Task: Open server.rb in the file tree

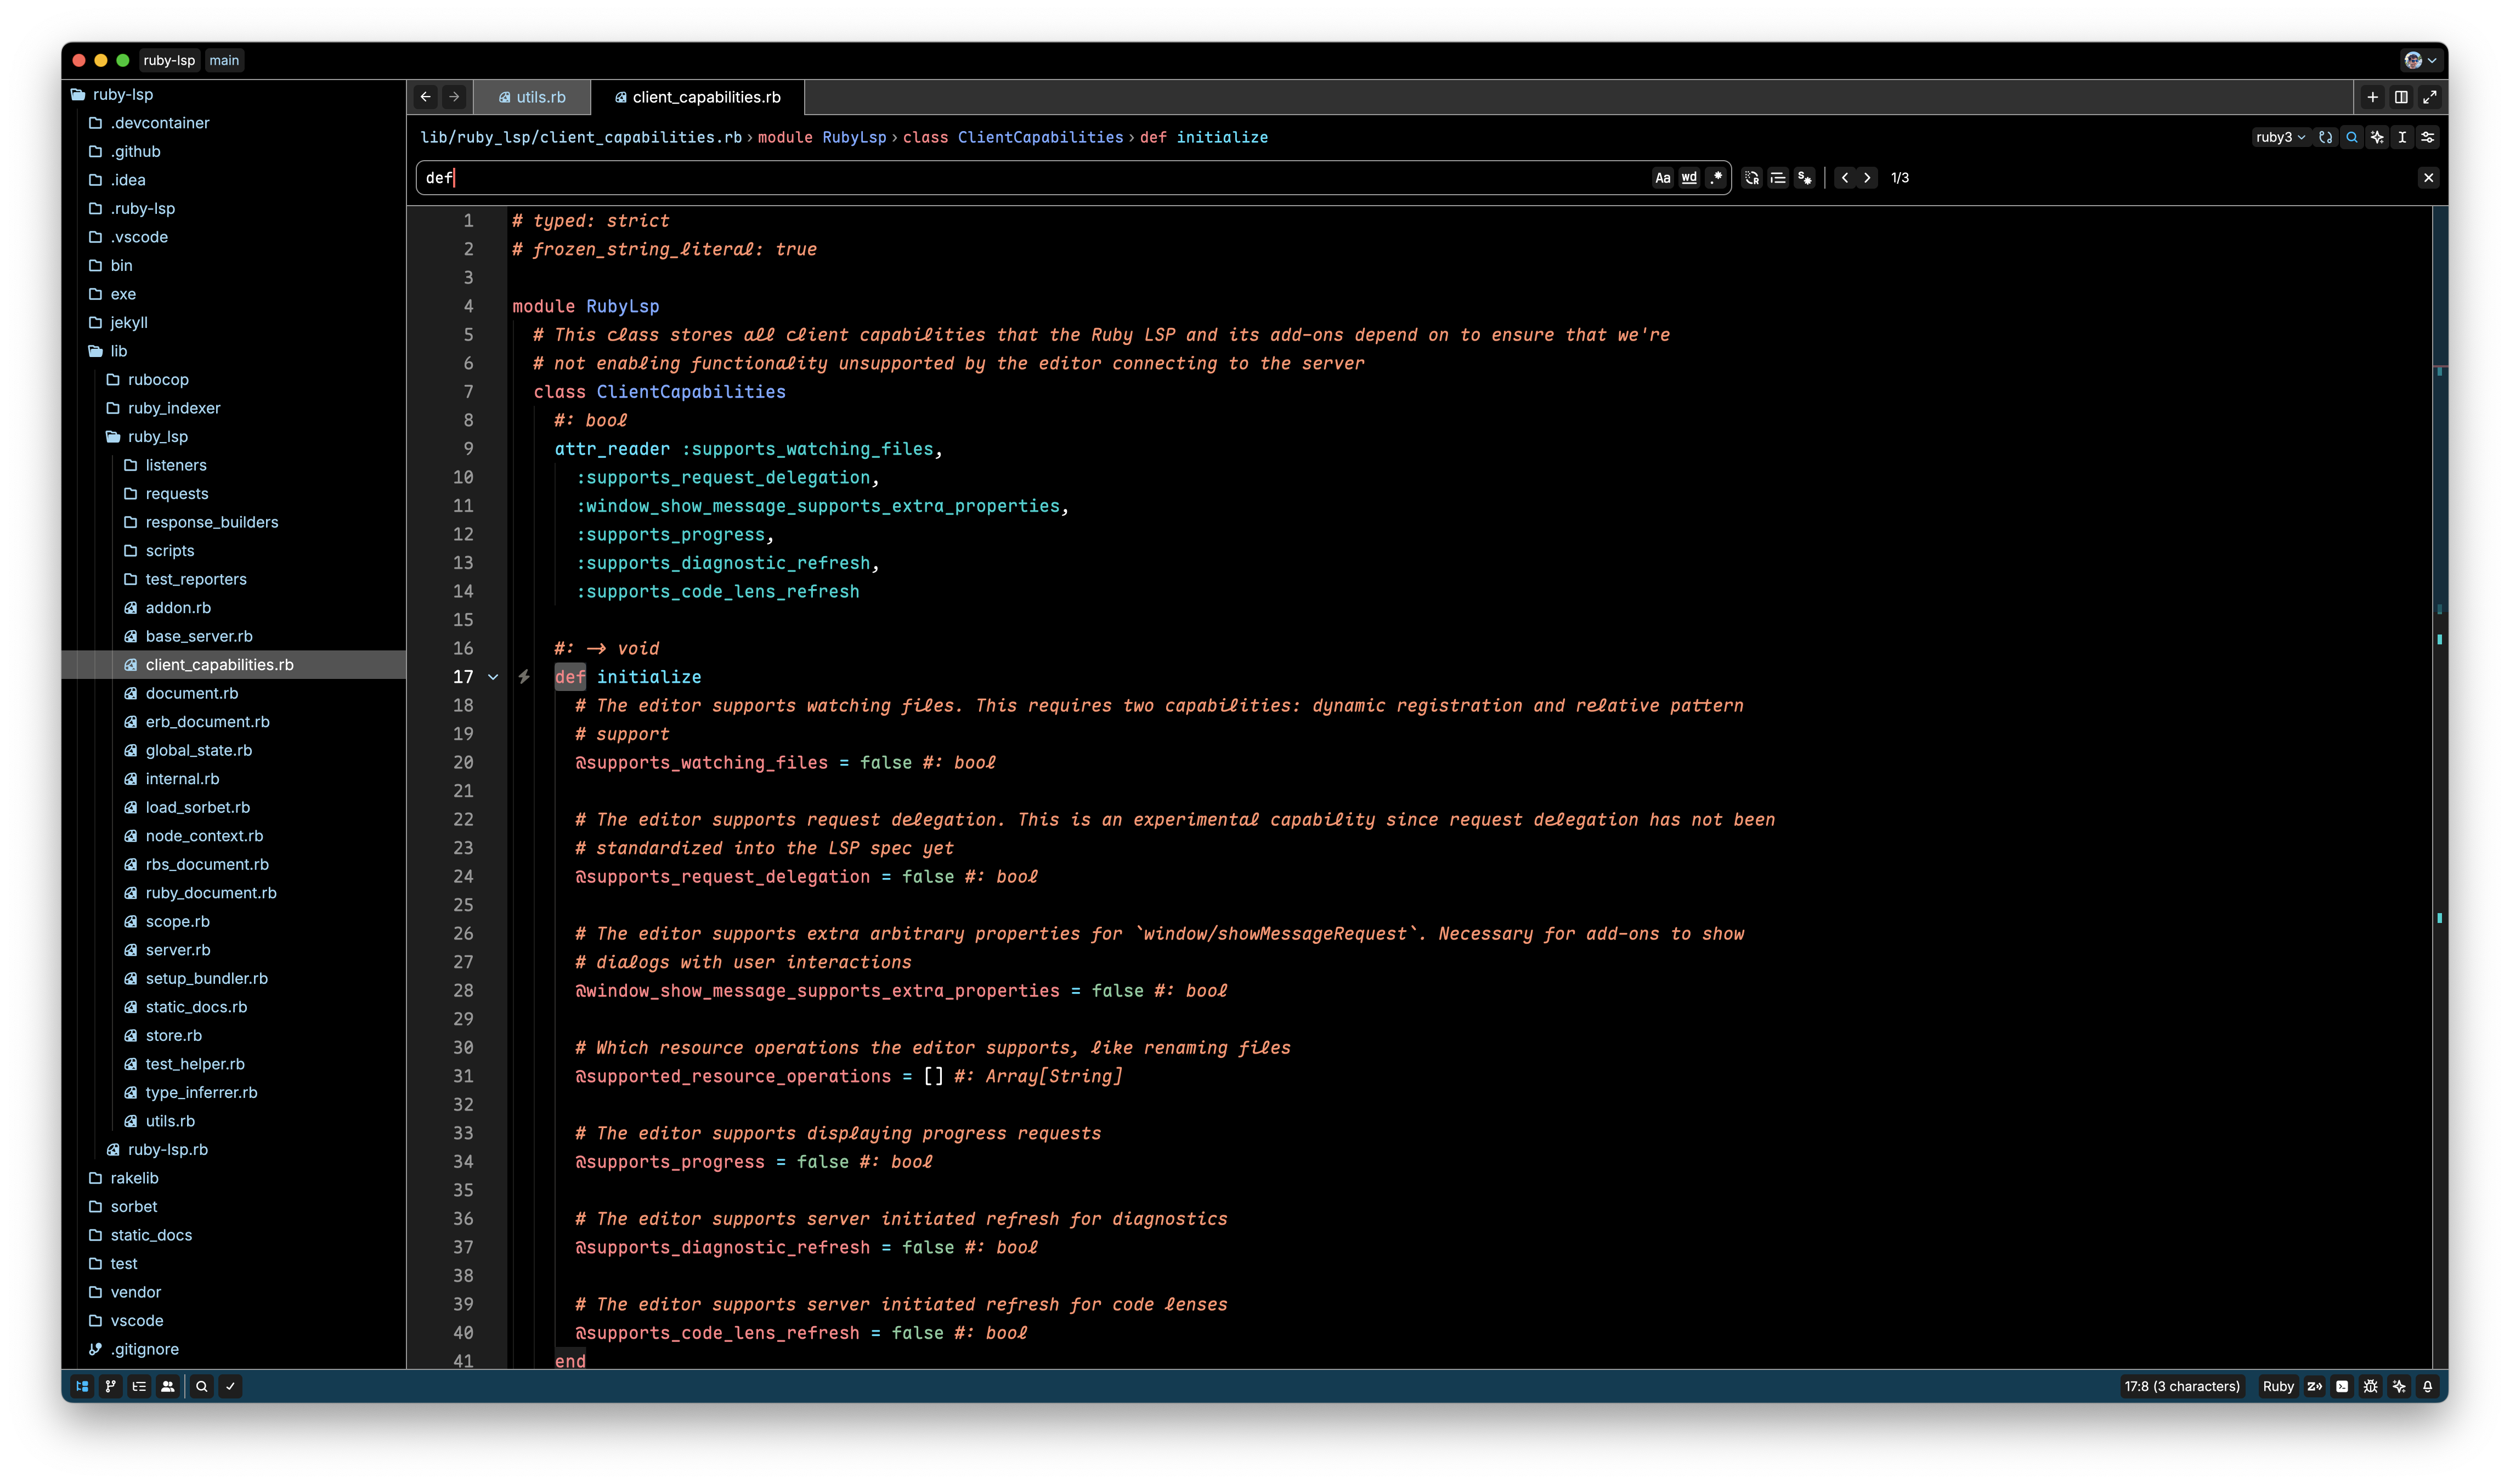Action: click(x=177, y=950)
